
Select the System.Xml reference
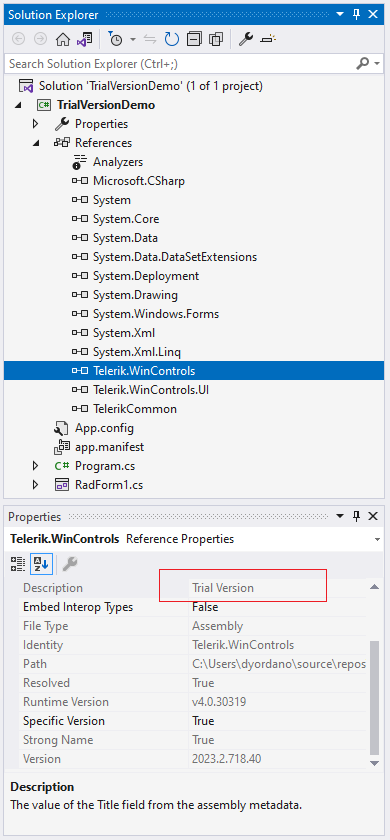124,333
